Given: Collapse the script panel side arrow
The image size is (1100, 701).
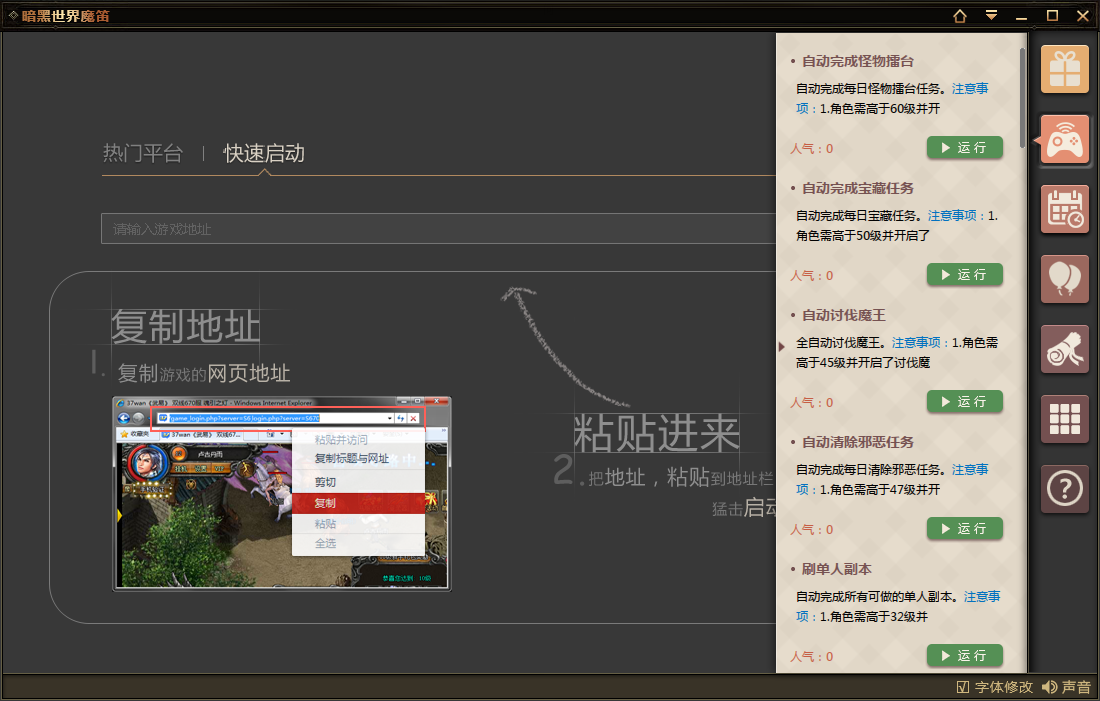Looking at the screenshot, I should pos(782,346).
